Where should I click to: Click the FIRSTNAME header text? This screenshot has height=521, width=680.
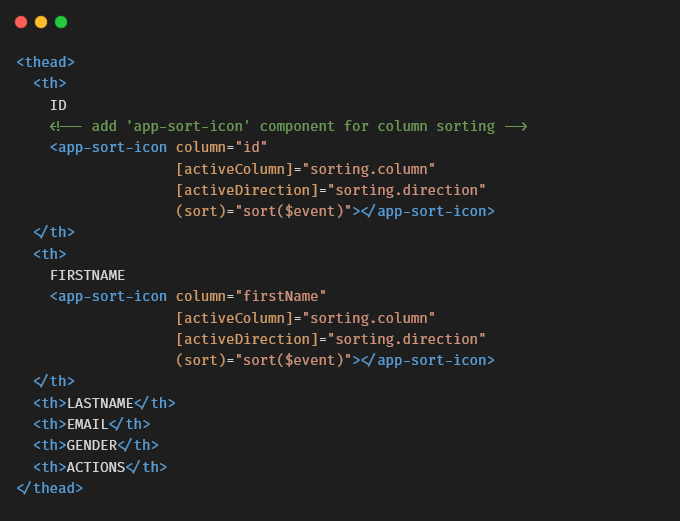(88, 275)
